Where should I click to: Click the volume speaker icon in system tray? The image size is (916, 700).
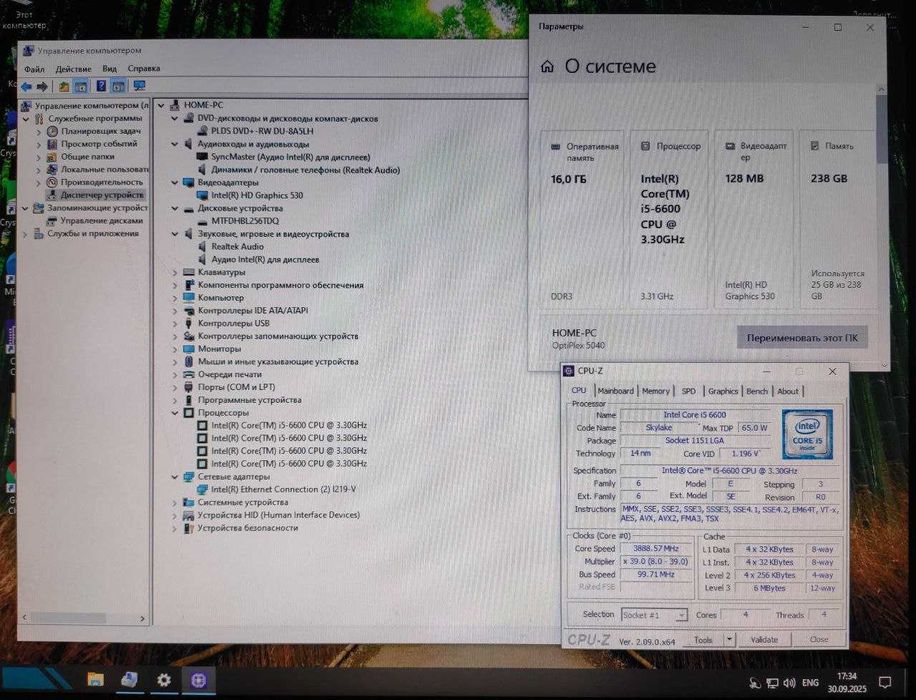point(789,682)
